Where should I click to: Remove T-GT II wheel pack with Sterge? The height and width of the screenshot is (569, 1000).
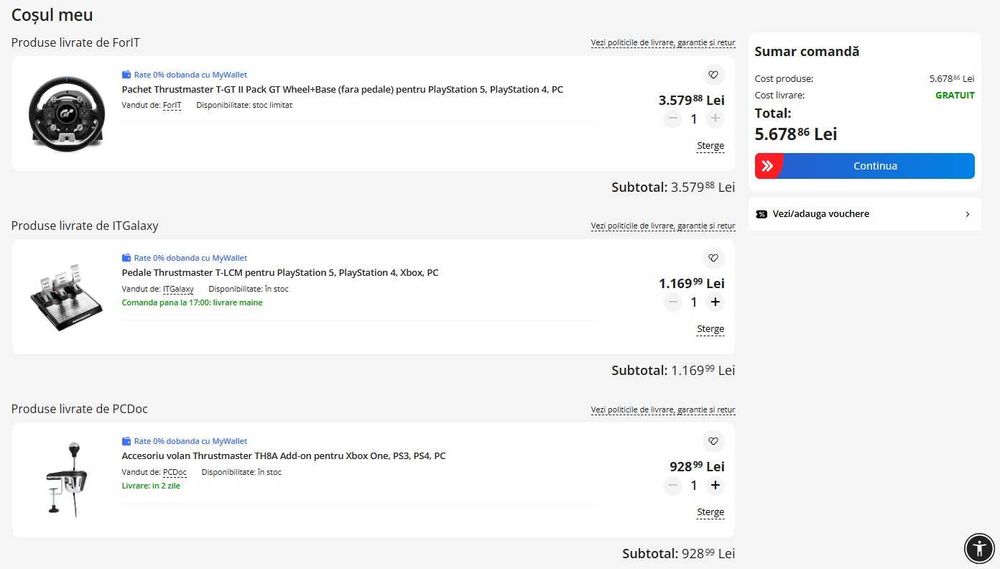point(710,146)
